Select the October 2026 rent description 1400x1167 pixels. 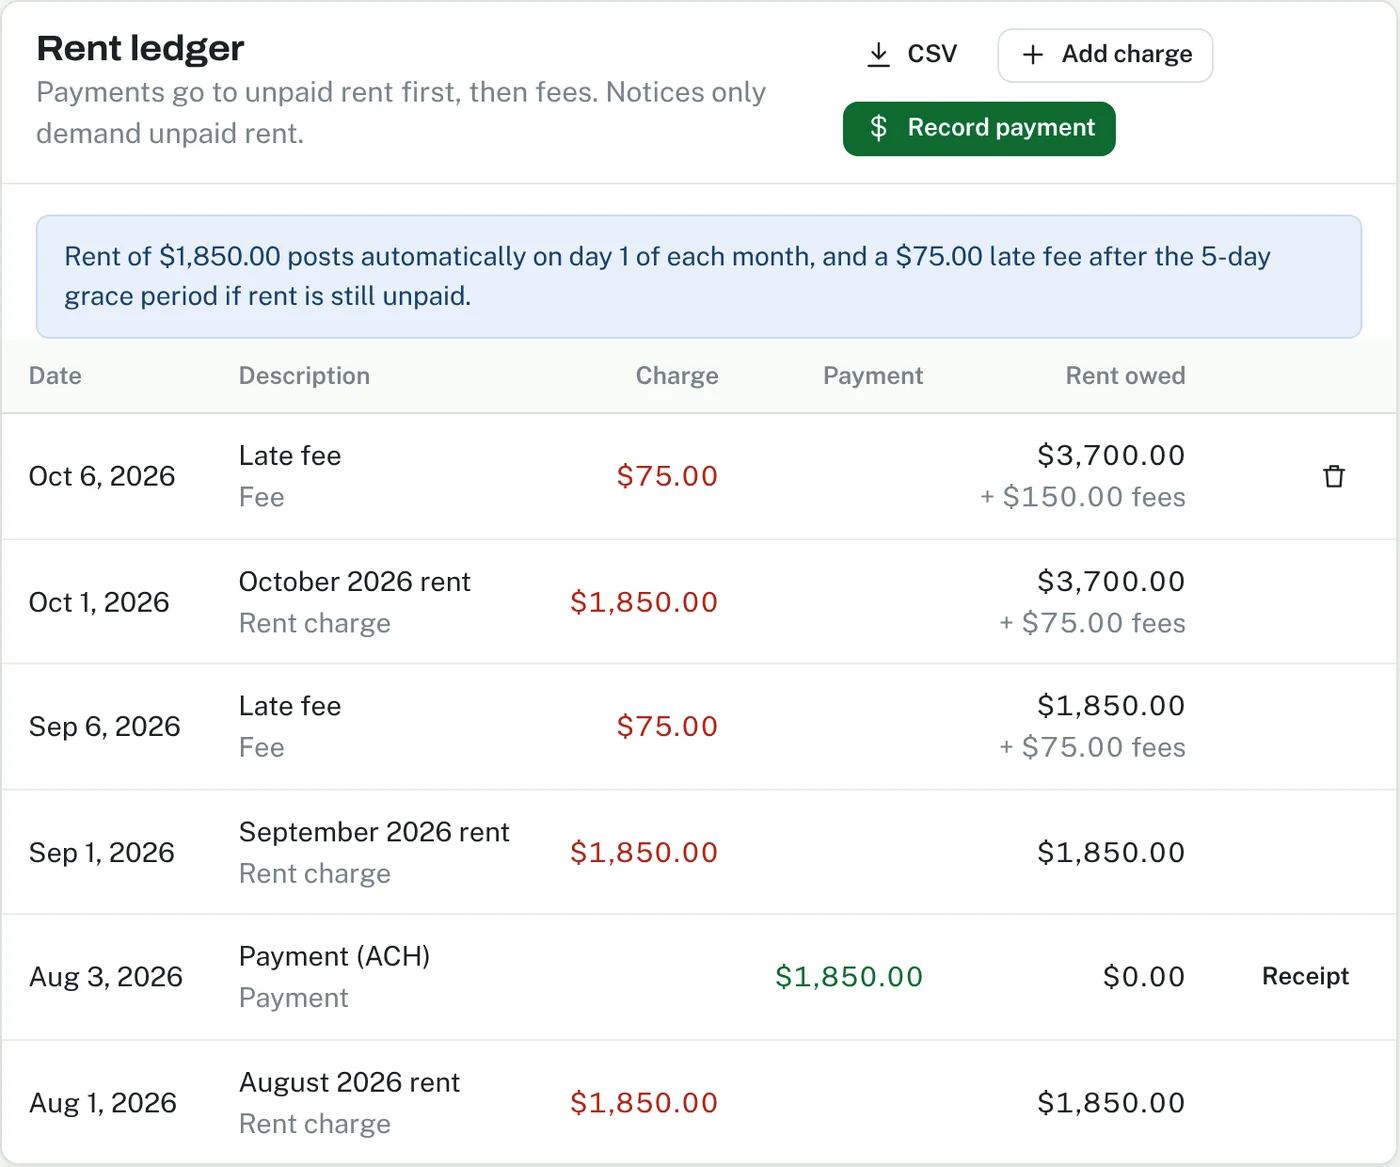tap(354, 582)
